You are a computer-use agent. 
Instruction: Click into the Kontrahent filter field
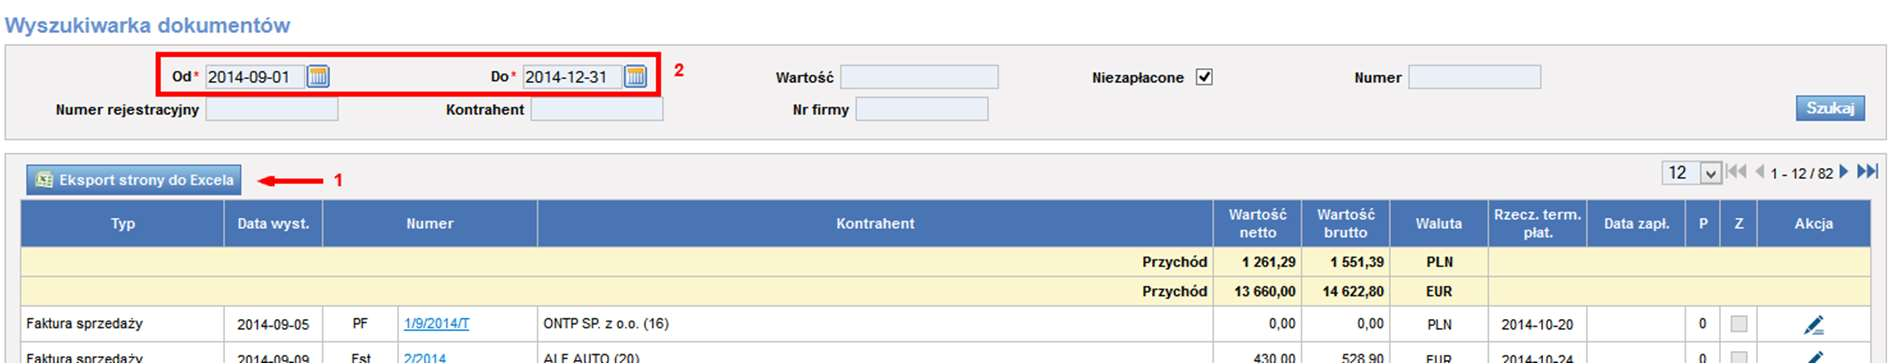pos(596,109)
